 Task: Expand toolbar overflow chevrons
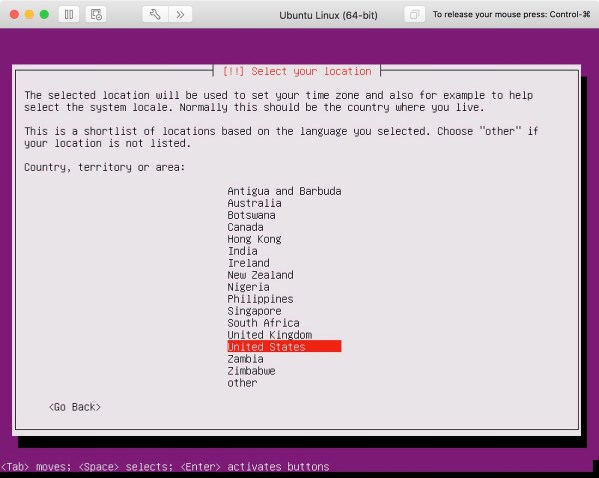(180, 15)
